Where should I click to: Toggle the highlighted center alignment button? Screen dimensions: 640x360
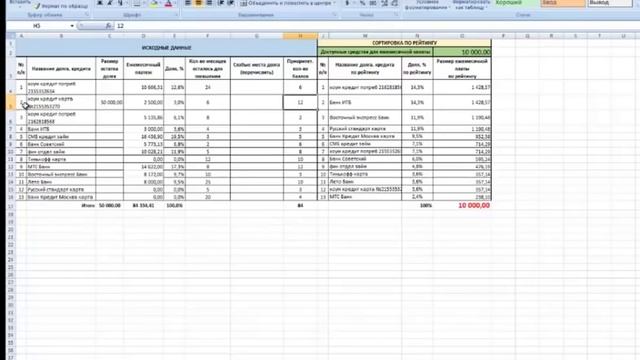198,3
